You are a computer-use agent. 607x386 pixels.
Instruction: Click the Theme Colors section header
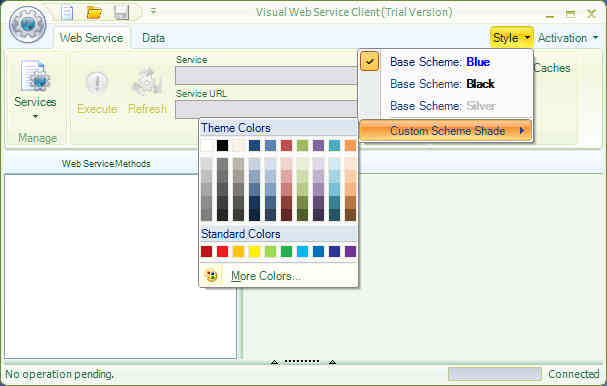[278, 128]
